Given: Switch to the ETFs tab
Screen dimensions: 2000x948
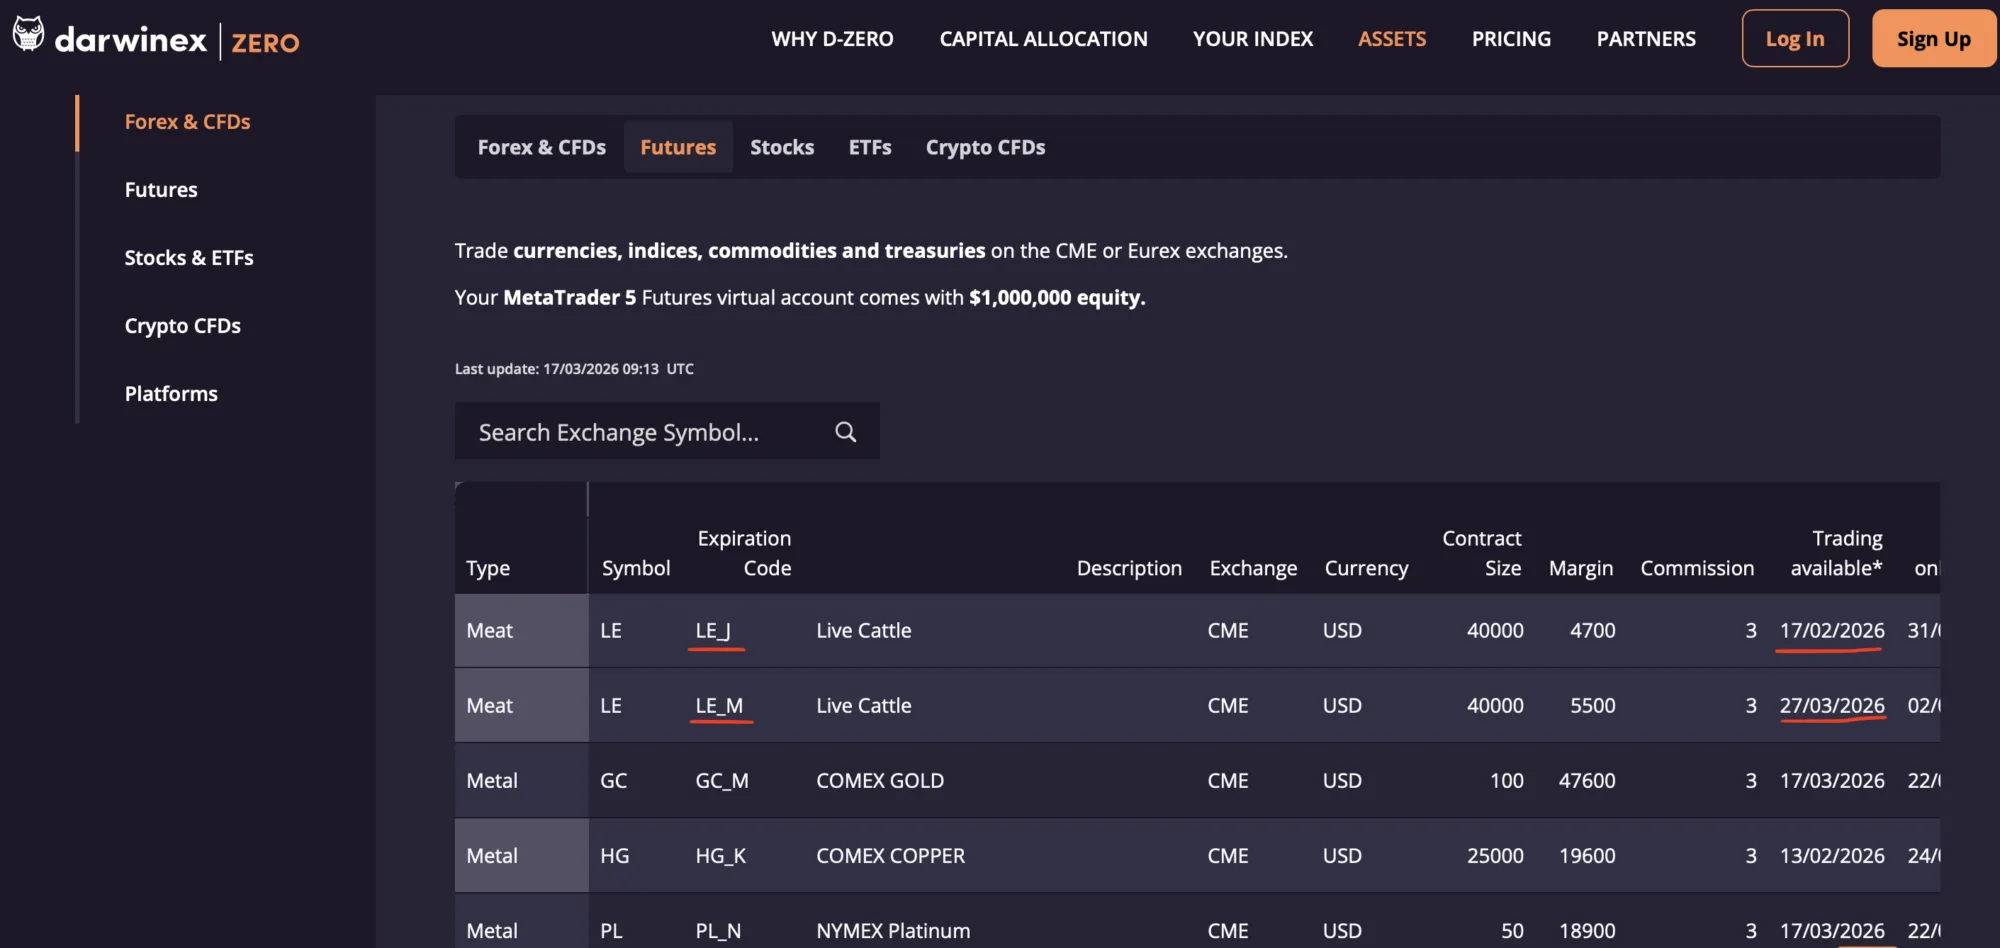Looking at the screenshot, I should click(869, 147).
